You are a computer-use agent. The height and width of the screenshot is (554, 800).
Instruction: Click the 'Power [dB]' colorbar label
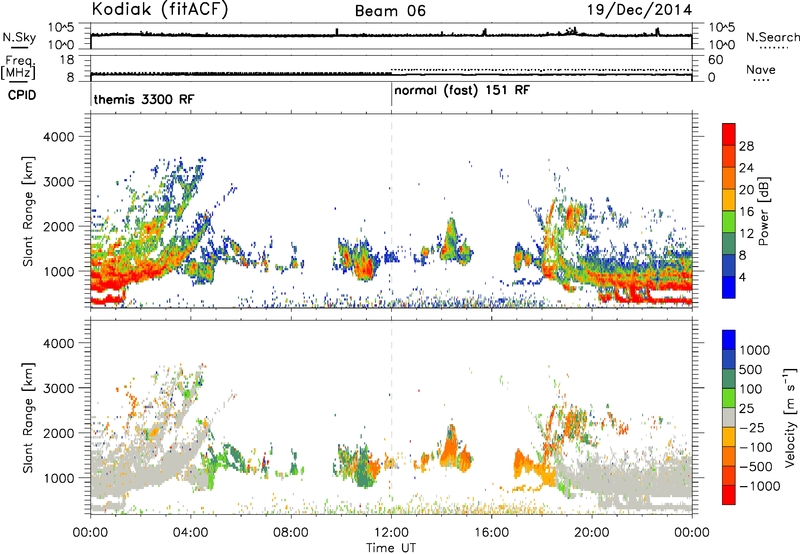(x=763, y=211)
